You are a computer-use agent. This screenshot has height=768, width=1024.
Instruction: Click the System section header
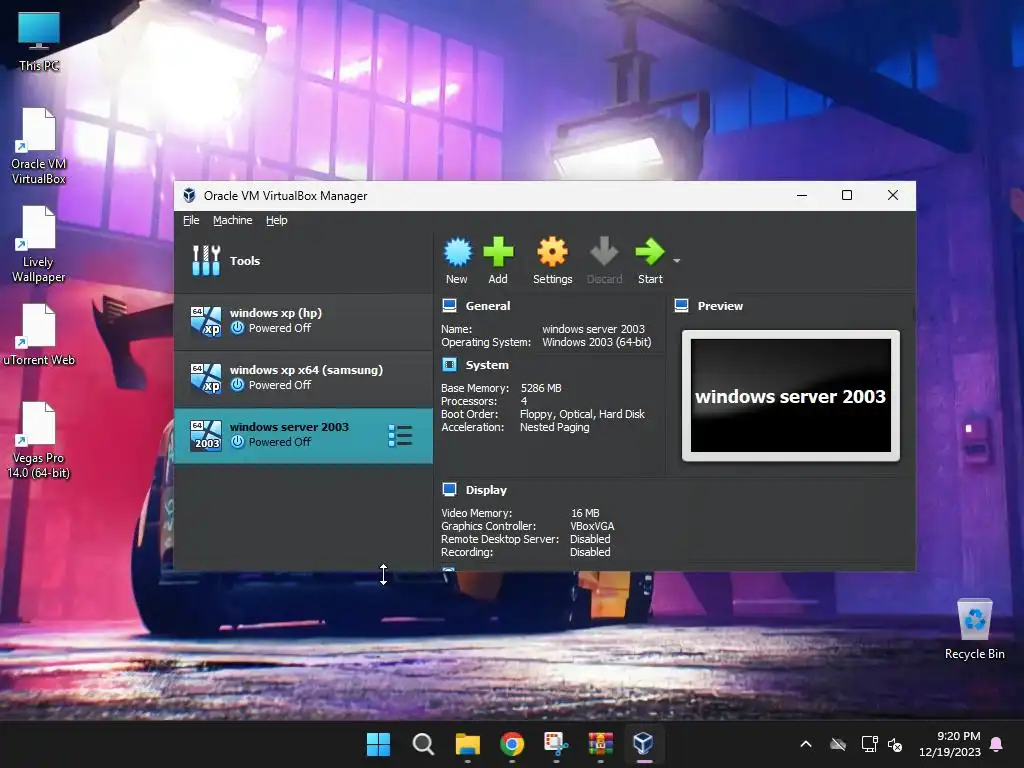(487, 365)
